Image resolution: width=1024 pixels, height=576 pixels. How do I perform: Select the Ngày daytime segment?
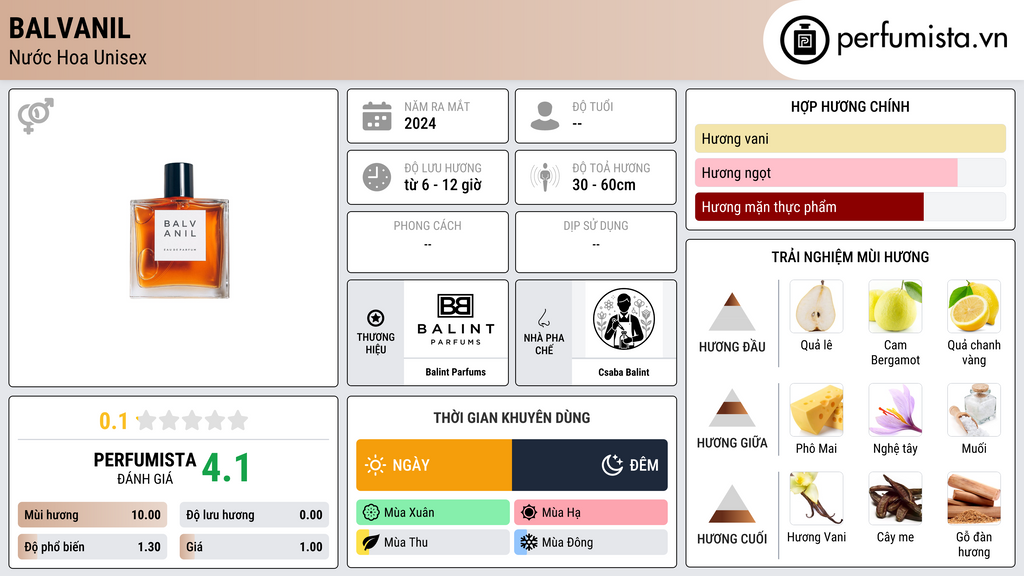(434, 465)
